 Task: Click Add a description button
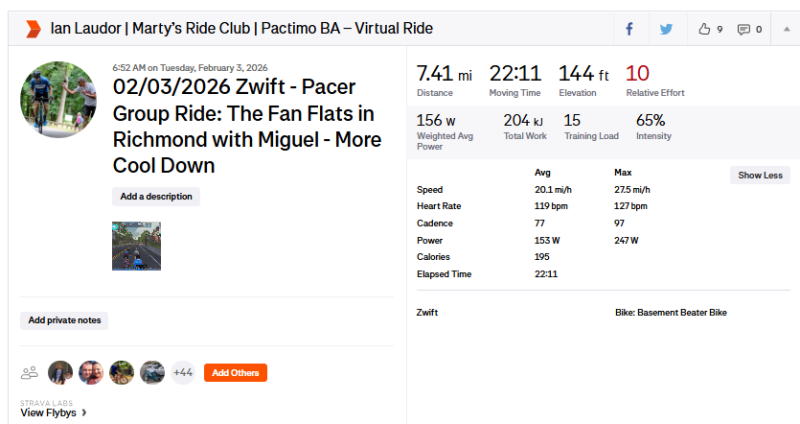156,197
